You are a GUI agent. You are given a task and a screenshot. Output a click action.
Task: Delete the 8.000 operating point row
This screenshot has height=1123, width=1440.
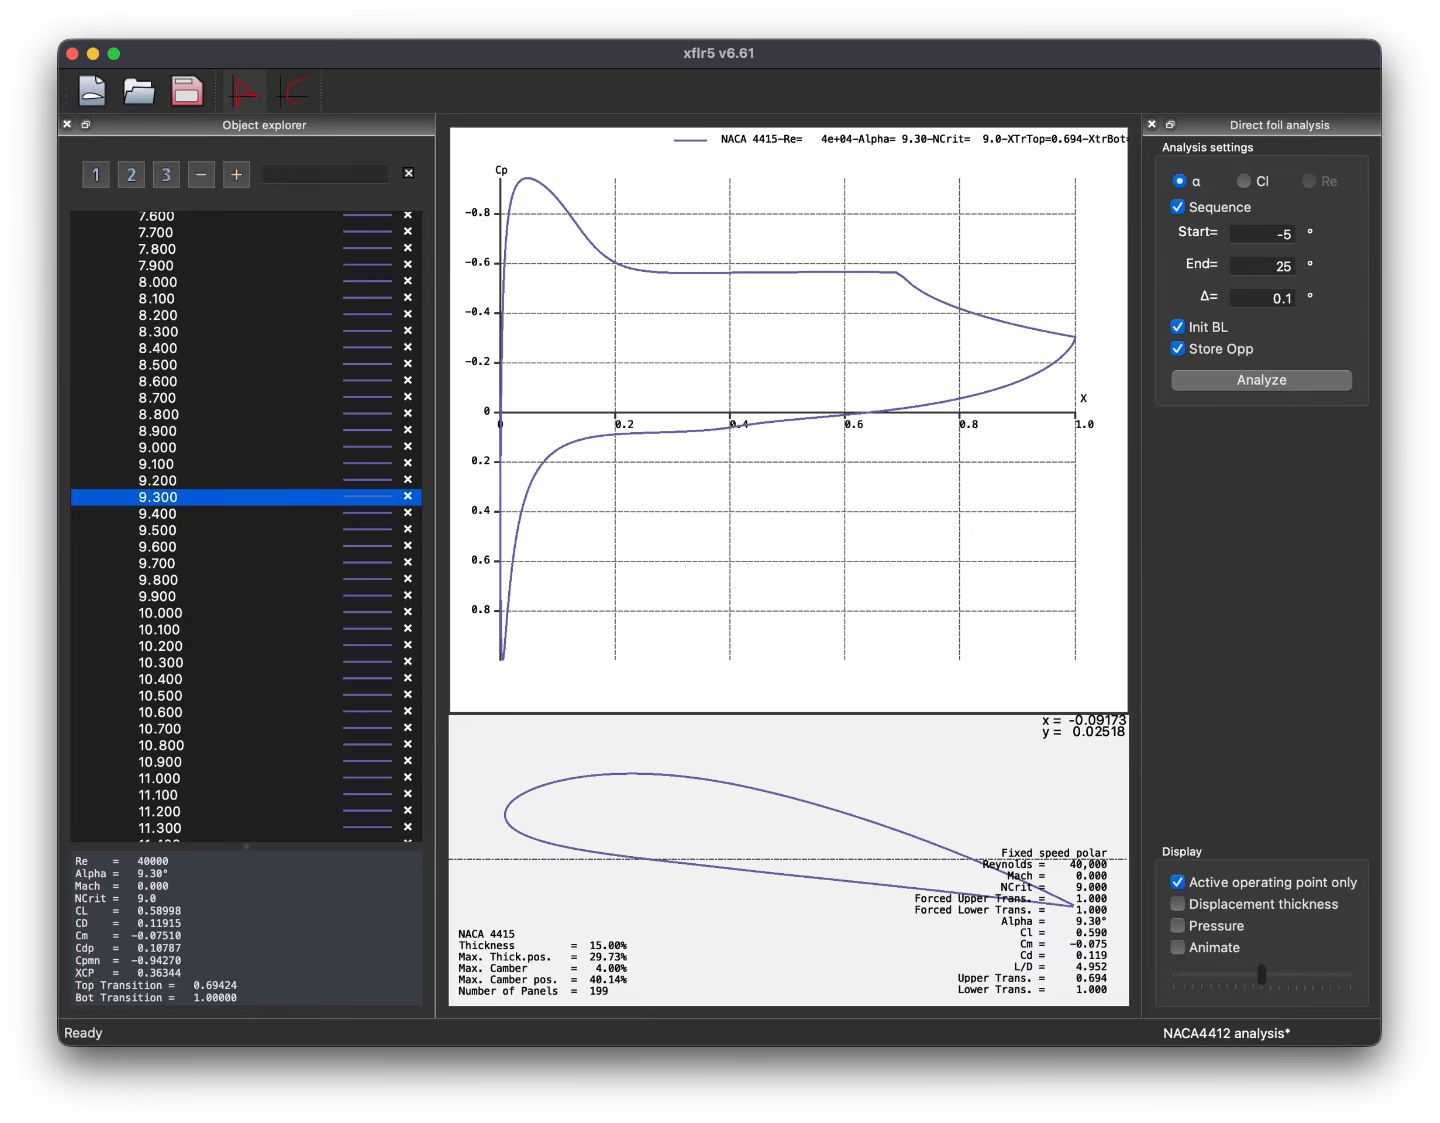coord(408,281)
